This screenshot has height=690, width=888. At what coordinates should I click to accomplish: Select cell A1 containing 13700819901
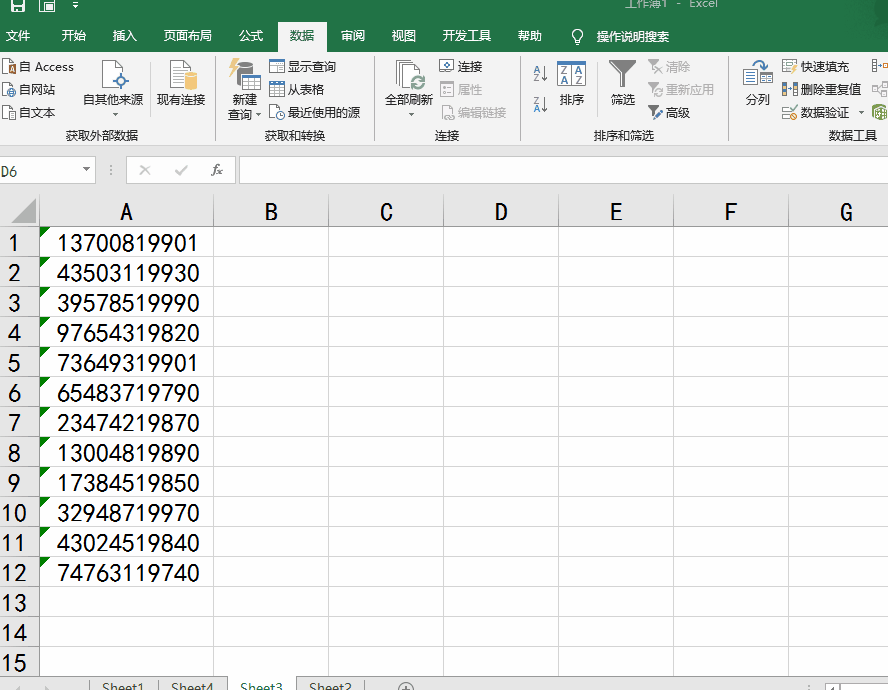tap(126, 242)
